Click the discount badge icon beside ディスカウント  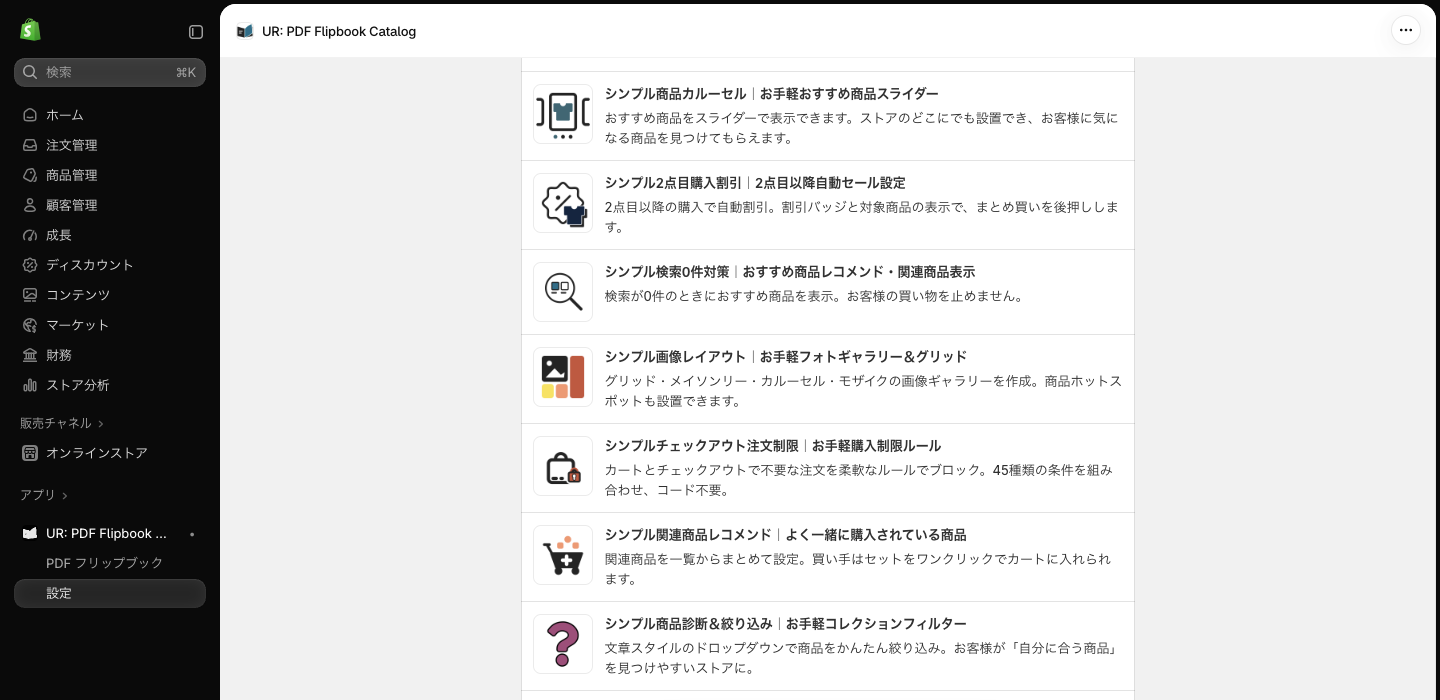[30, 265]
